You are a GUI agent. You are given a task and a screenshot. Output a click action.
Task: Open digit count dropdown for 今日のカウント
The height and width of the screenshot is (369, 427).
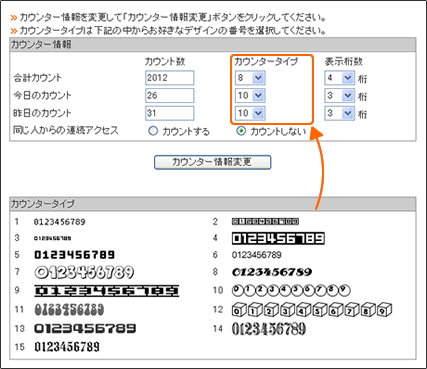tap(339, 96)
